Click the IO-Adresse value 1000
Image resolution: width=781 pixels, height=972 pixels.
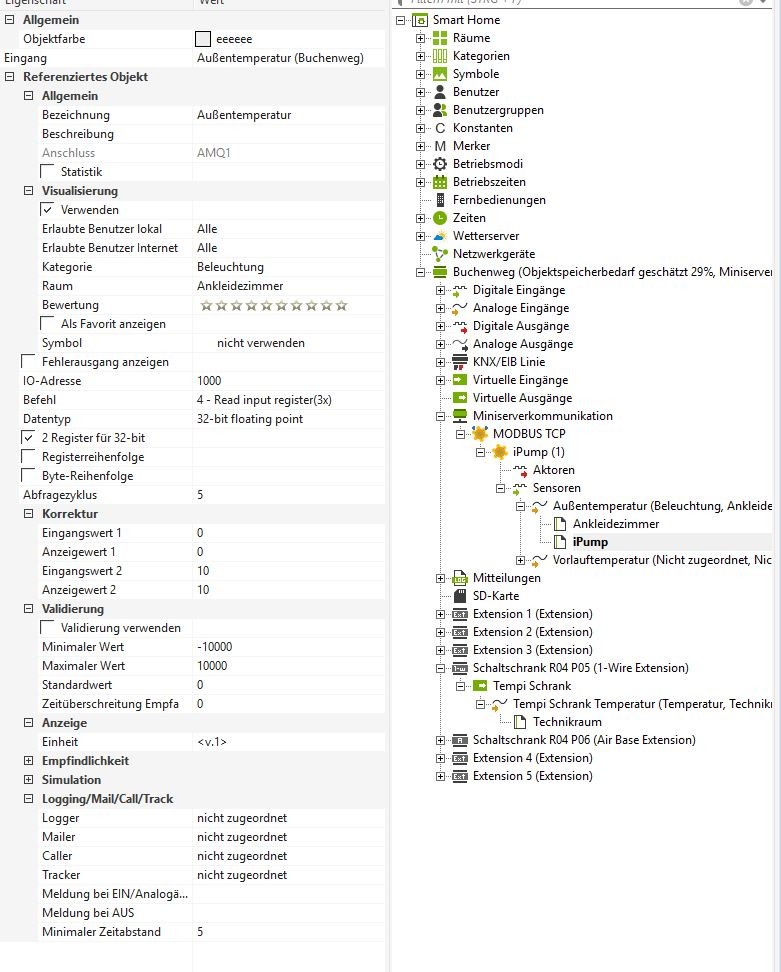tap(288, 381)
